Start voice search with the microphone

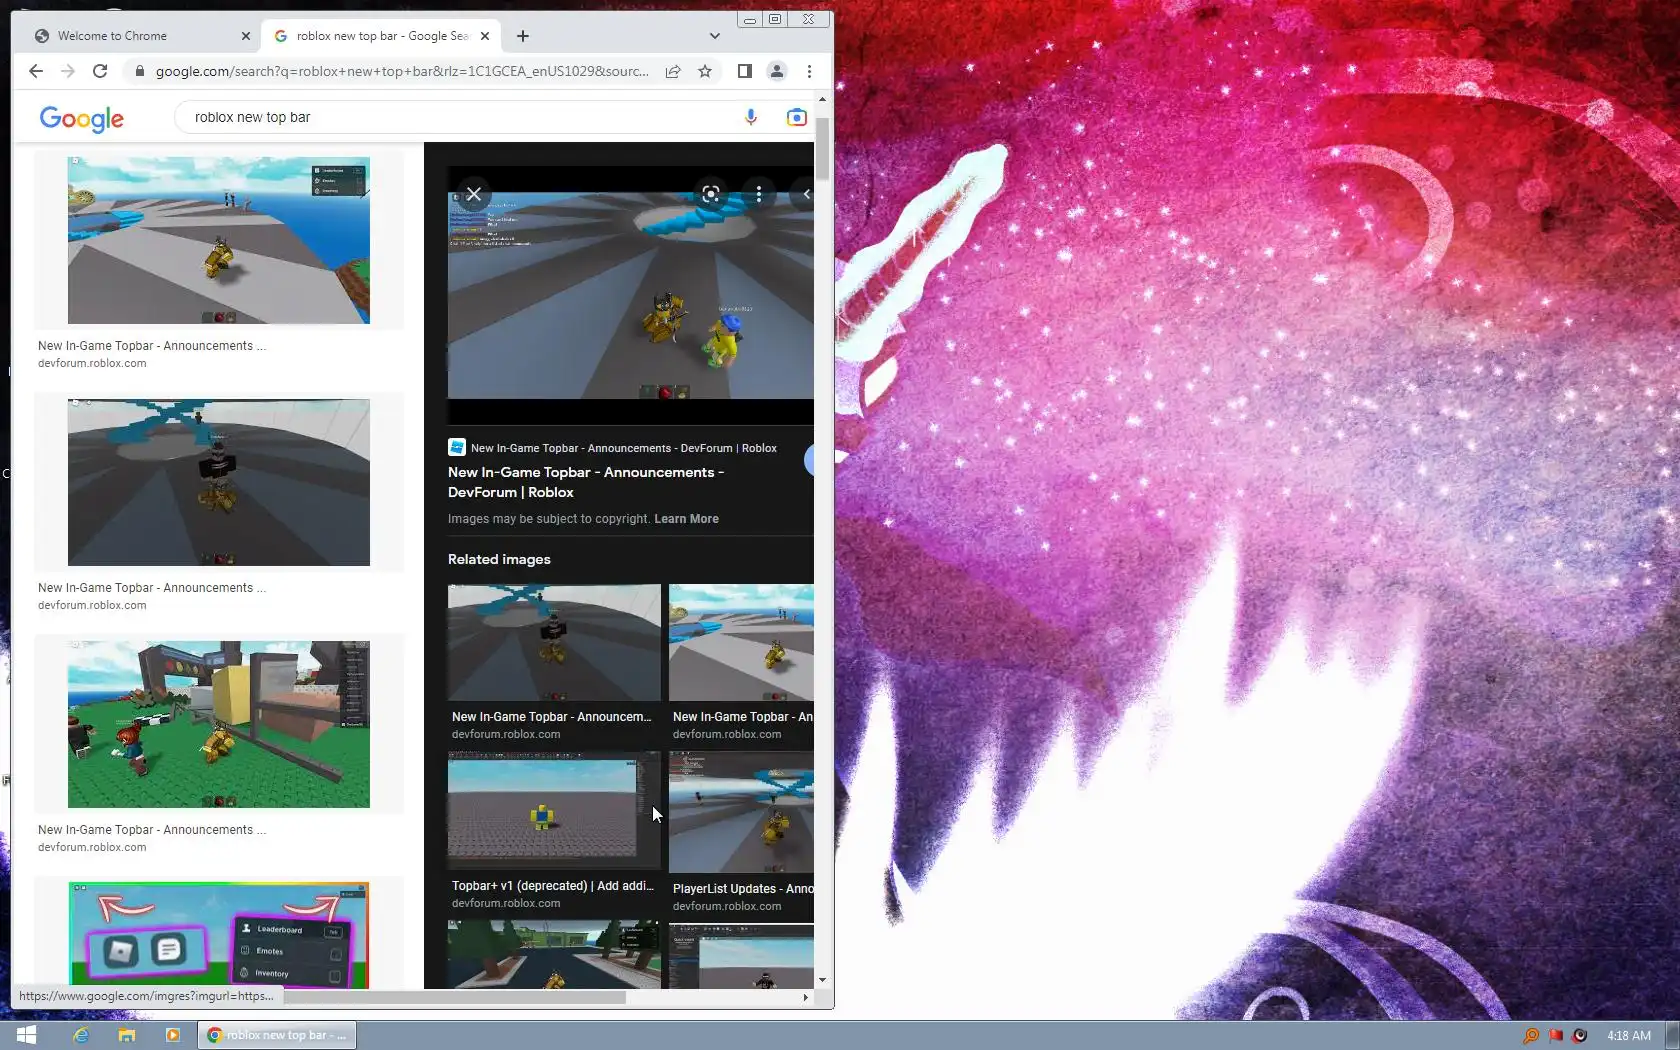coord(751,117)
